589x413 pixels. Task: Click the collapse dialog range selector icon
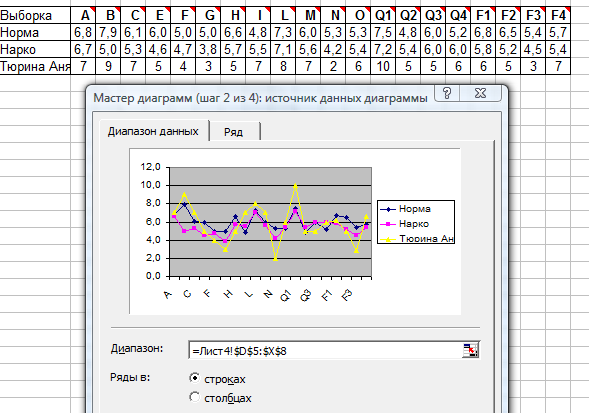point(470,350)
